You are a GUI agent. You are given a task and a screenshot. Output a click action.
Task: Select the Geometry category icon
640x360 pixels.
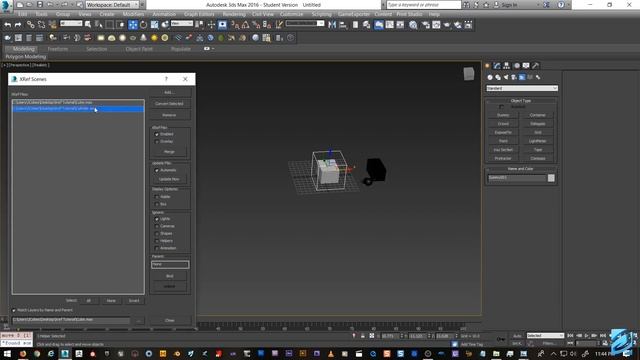coord(490,77)
